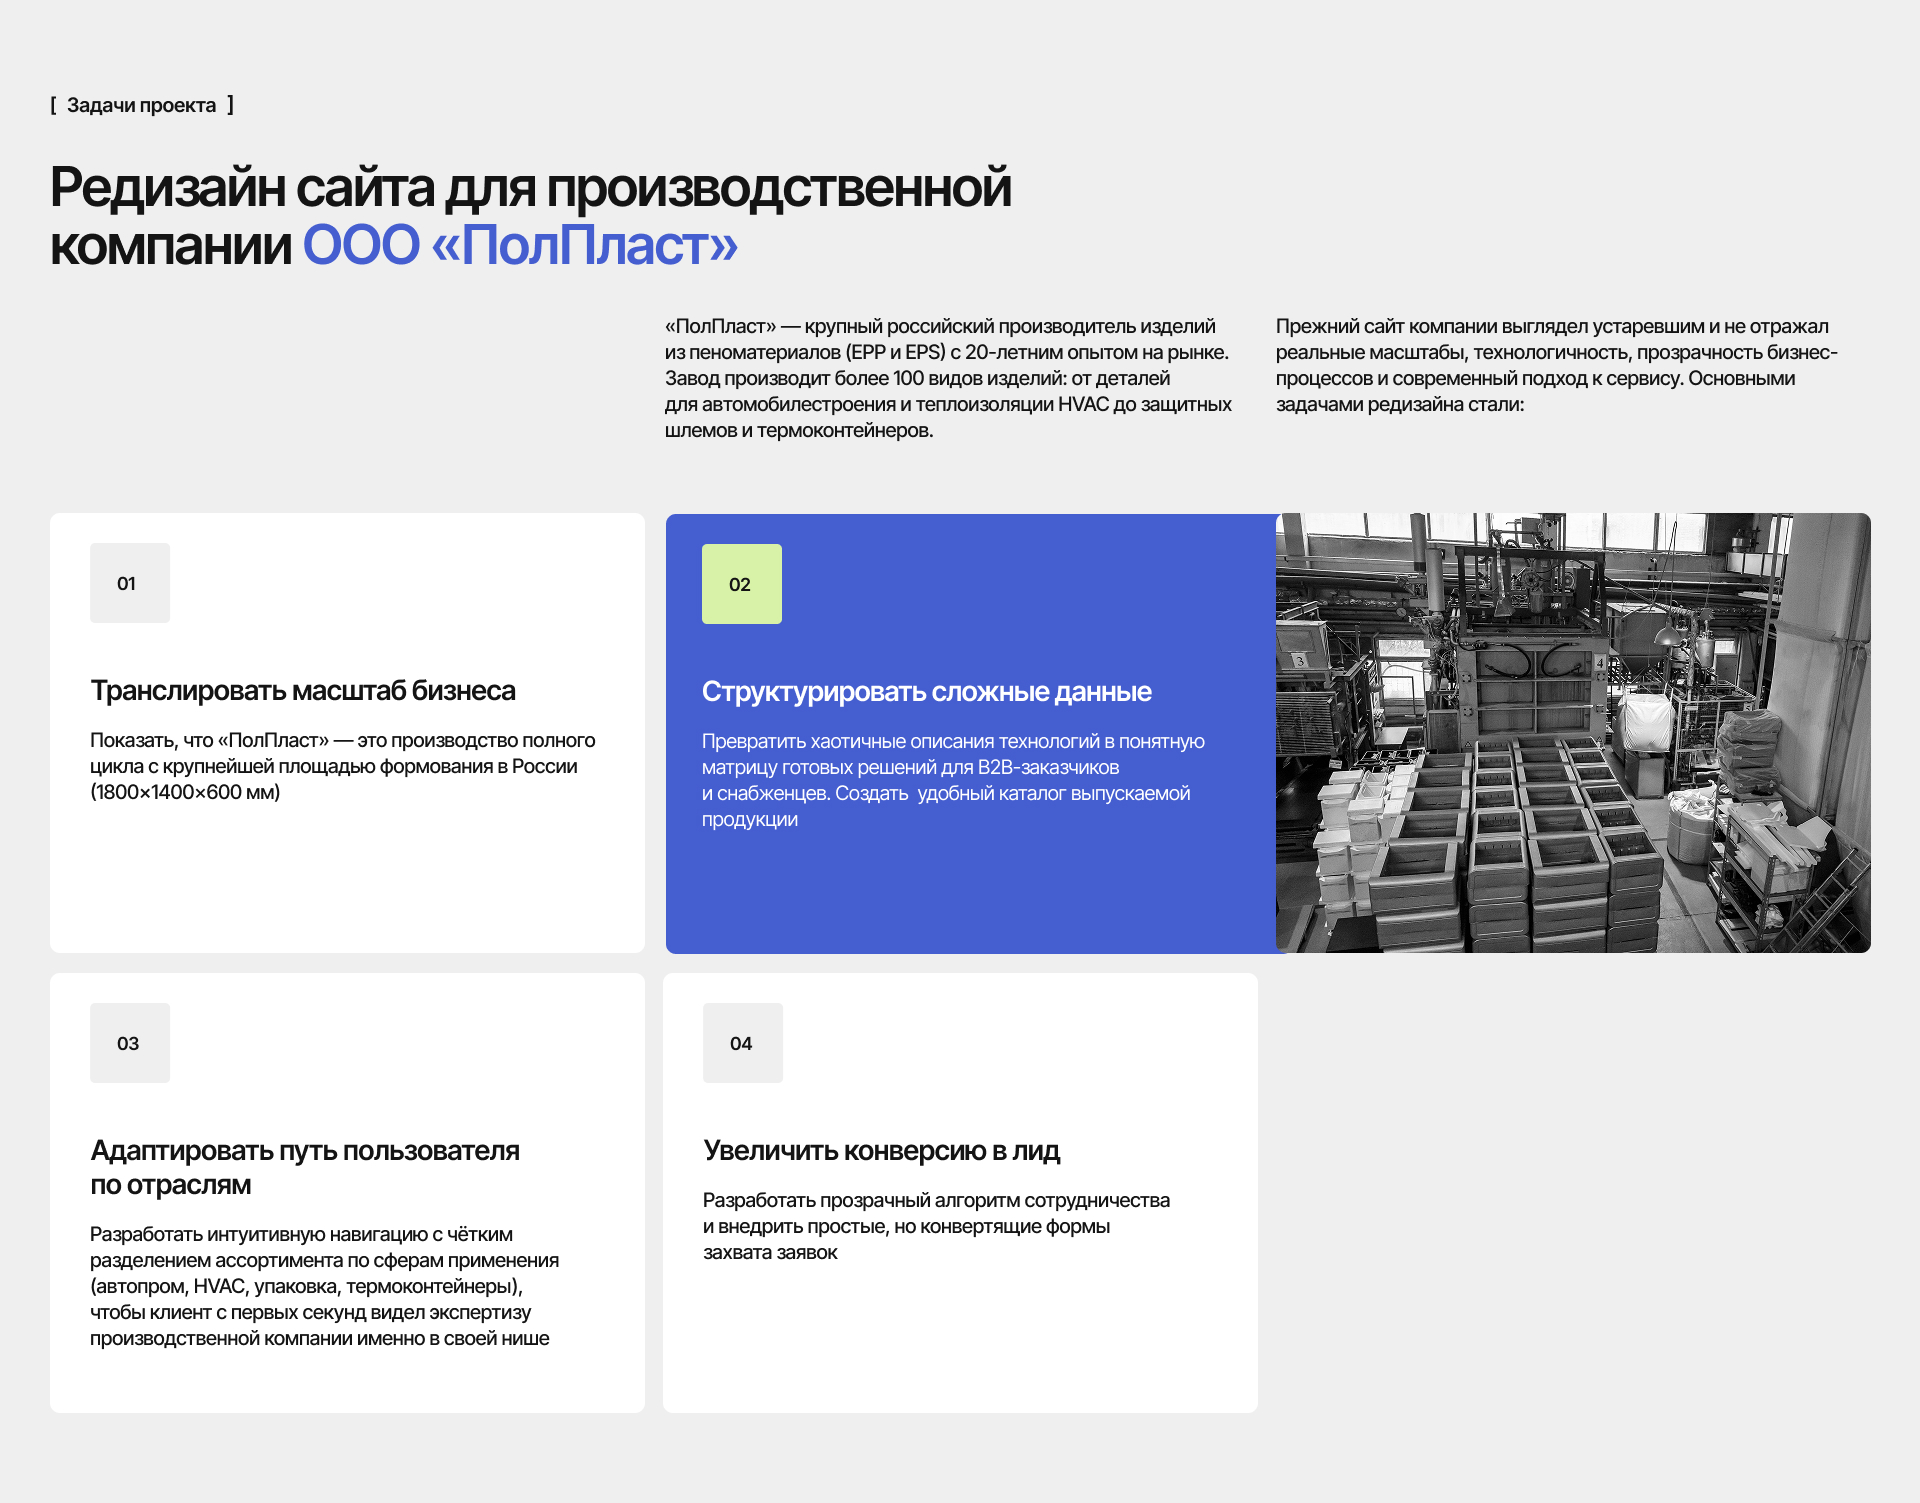The height and width of the screenshot is (1503, 1920).
Task: Click description "Разработать интуитивную навигацию"
Action: [x=325, y=1286]
